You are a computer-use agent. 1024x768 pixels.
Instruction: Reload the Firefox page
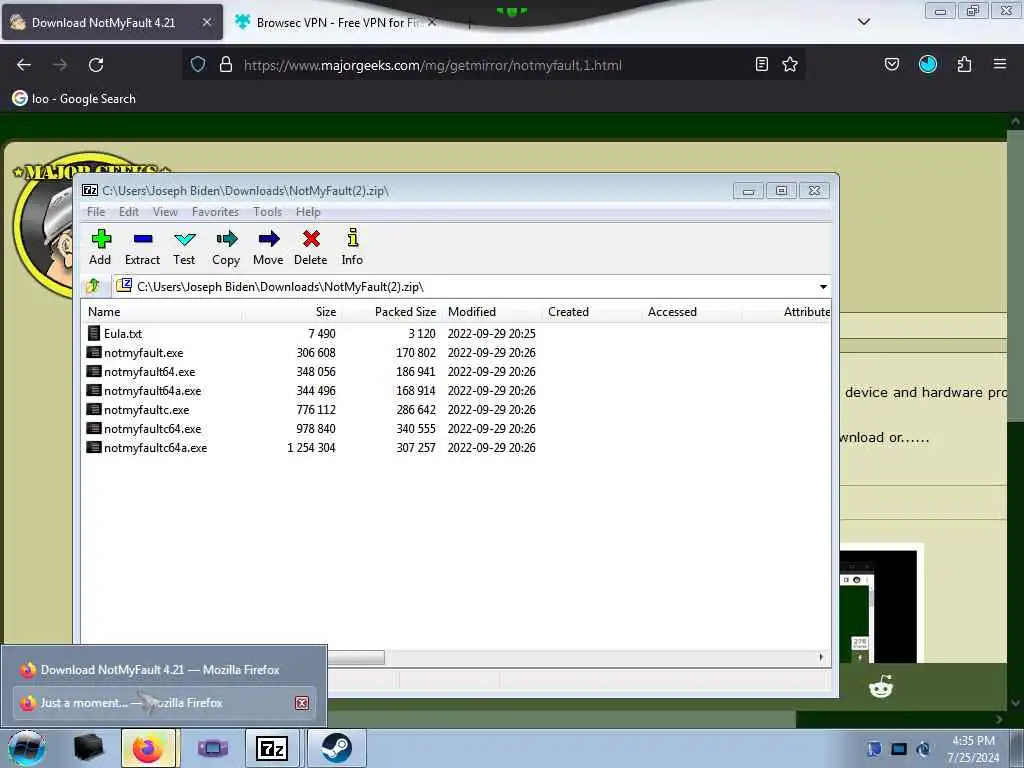pyautogui.click(x=96, y=65)
